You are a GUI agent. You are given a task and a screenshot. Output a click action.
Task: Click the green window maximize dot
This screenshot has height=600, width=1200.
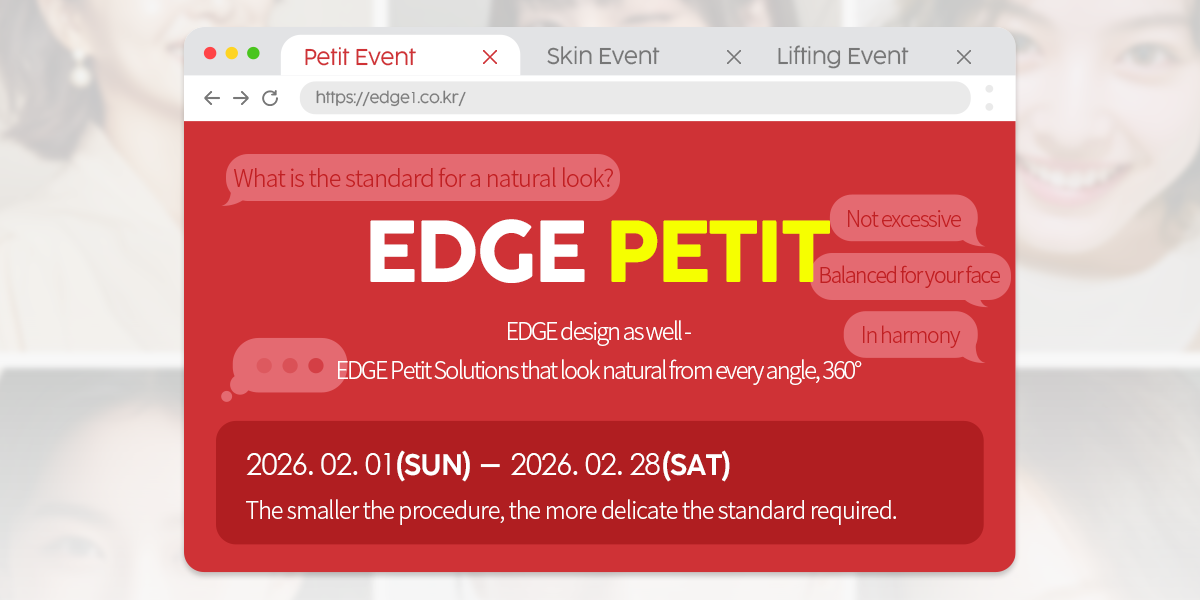point(253,53)
